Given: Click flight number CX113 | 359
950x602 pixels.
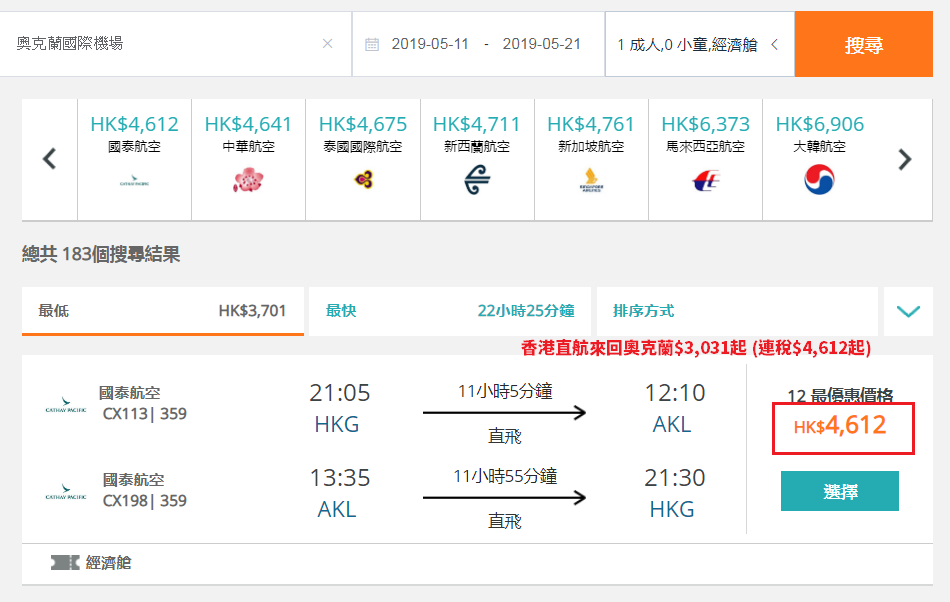Looking at the screenshot, I should click(144, 414).
